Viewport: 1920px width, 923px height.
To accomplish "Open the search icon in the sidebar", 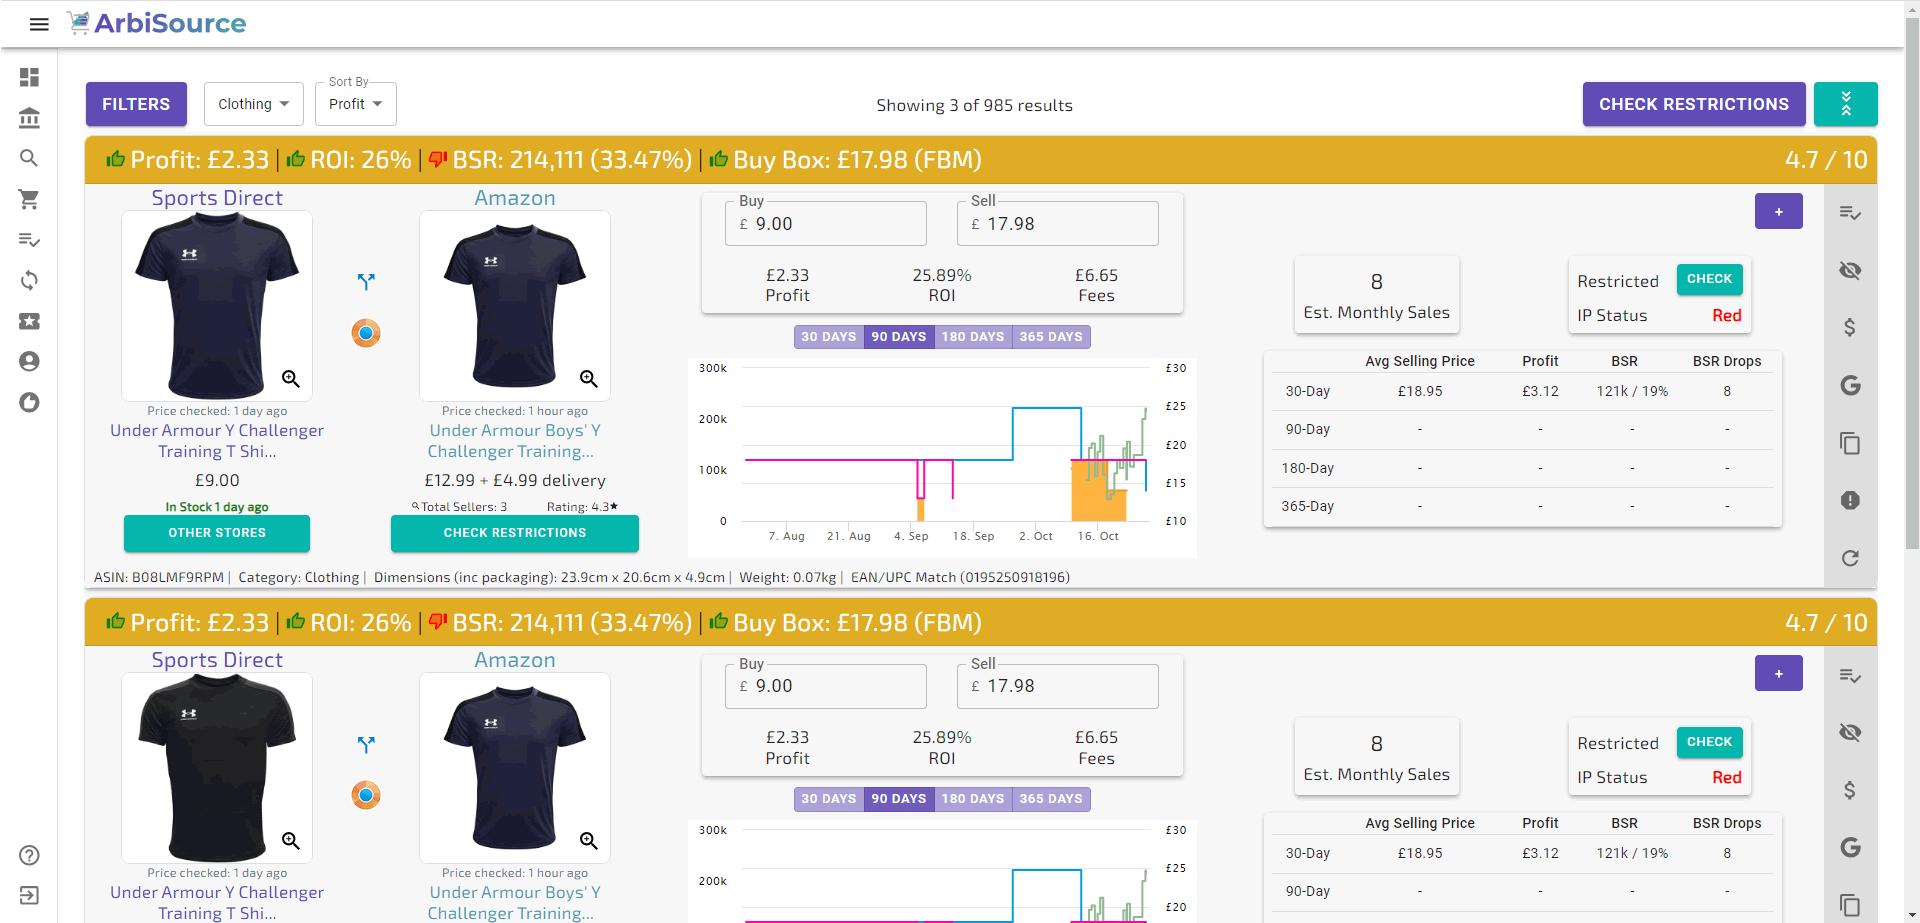I will tap(29, 158).
